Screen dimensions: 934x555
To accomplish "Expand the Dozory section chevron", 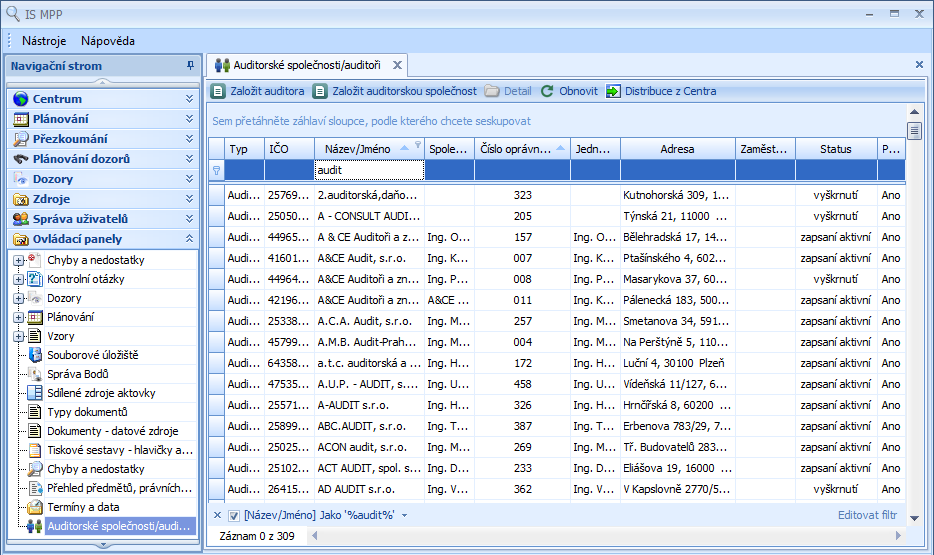I will pyautogui.click(x=189, y=179).
